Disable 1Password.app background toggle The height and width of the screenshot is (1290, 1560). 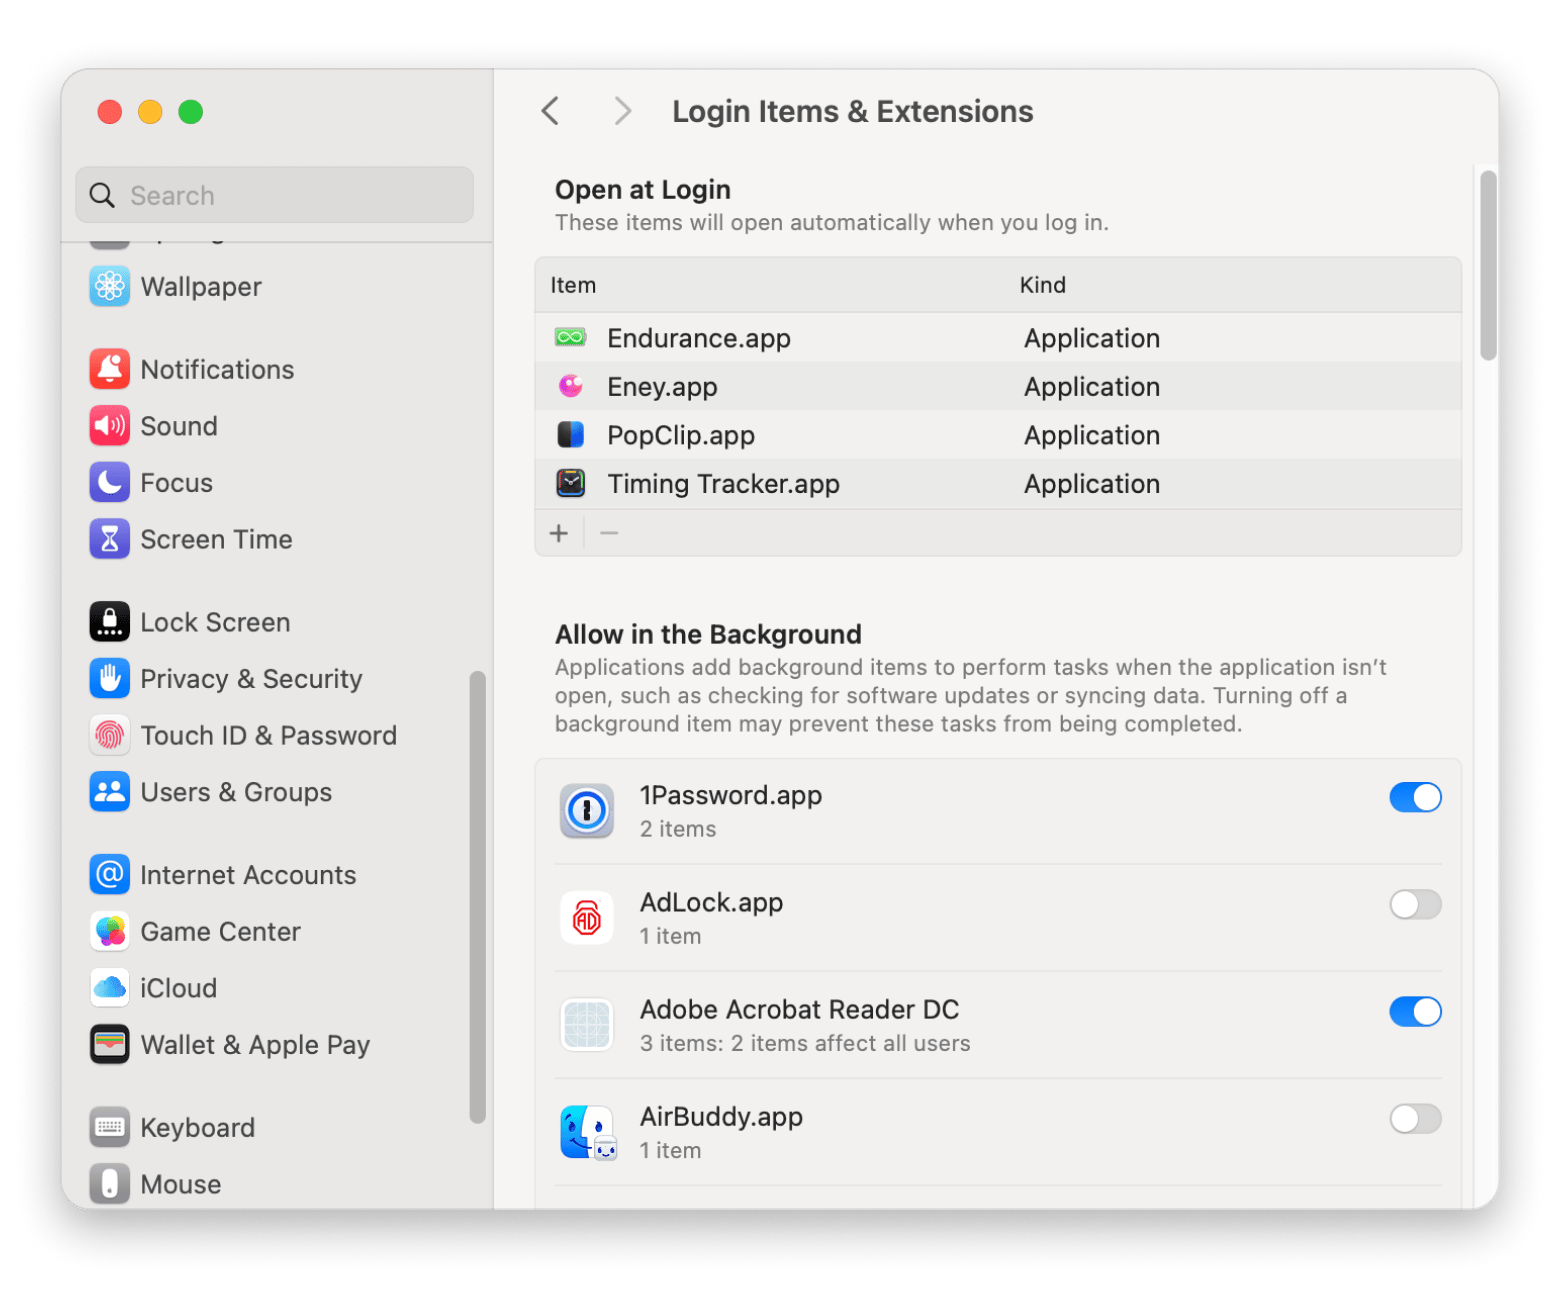1415,798
